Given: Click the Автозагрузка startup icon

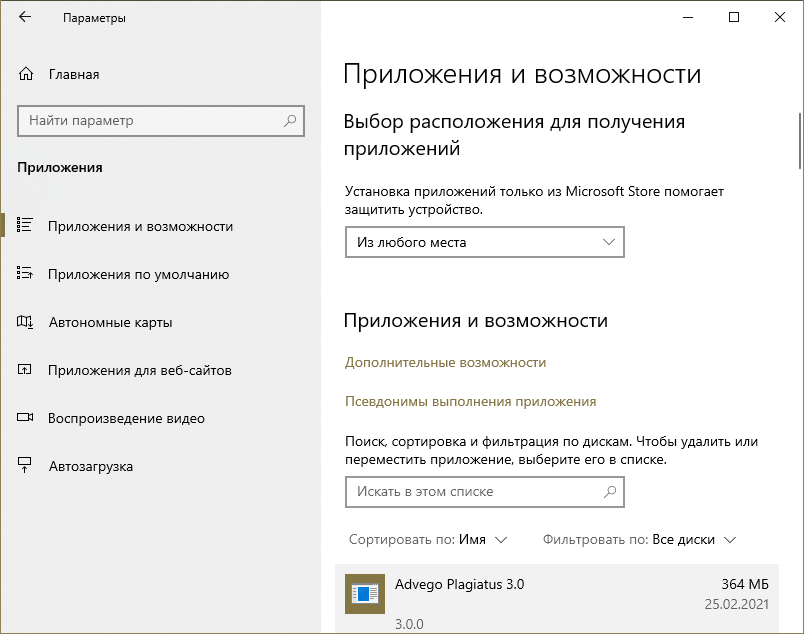Looking at the screenshot, I should point(26,466).
